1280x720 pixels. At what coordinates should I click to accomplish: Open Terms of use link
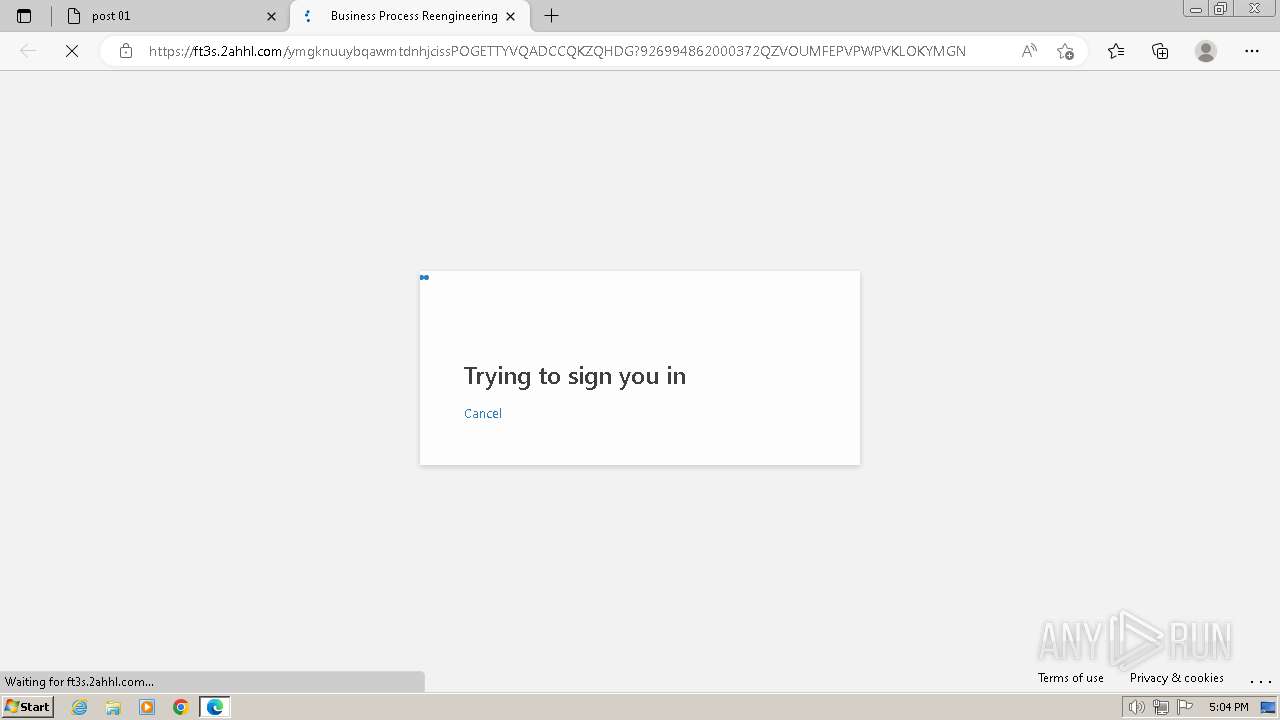coord(1071,678)
